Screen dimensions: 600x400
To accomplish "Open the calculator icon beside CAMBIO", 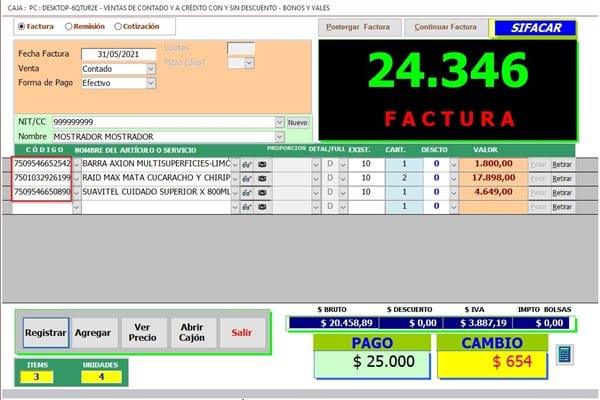I will click(x=565, y=354).
